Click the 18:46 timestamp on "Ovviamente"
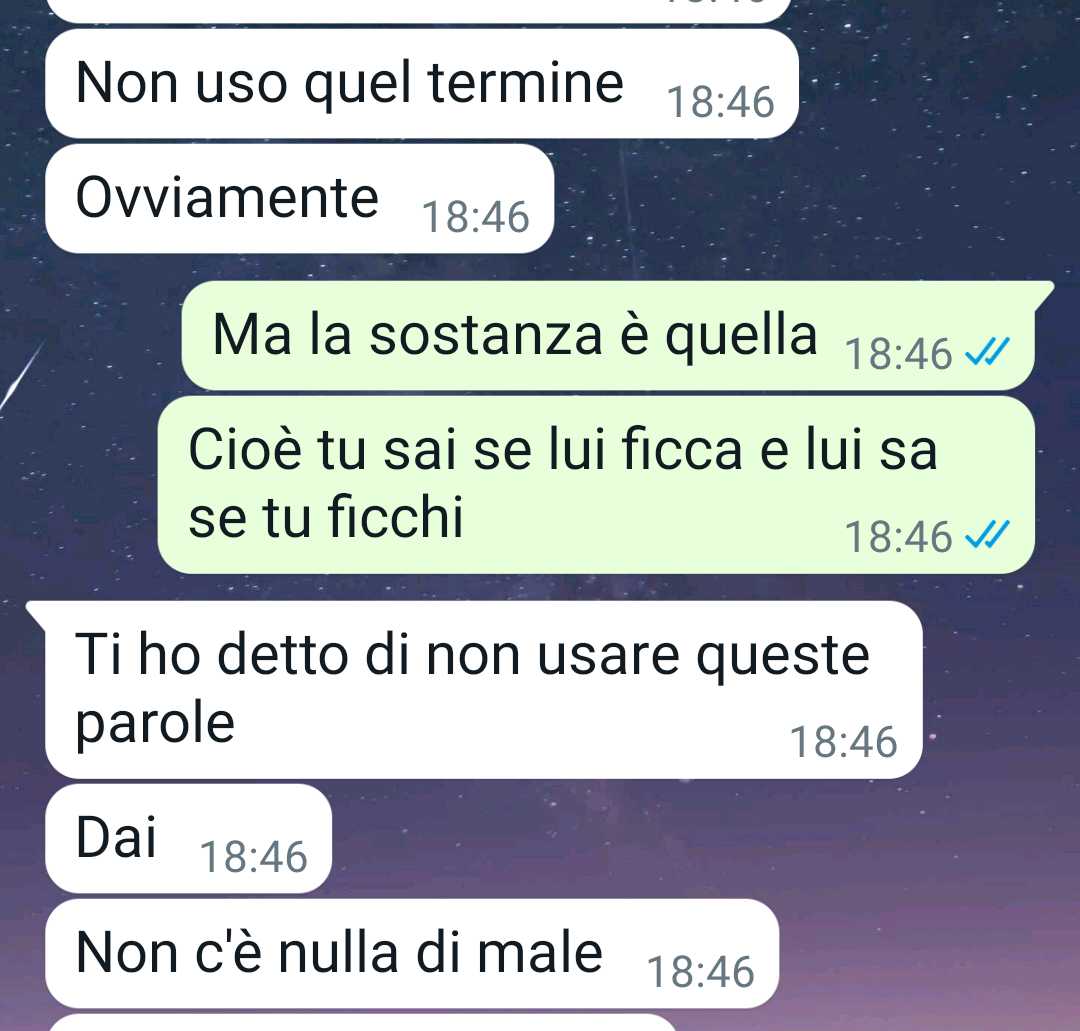Screen dimensions: 1080x1031 tap(475, 217)
